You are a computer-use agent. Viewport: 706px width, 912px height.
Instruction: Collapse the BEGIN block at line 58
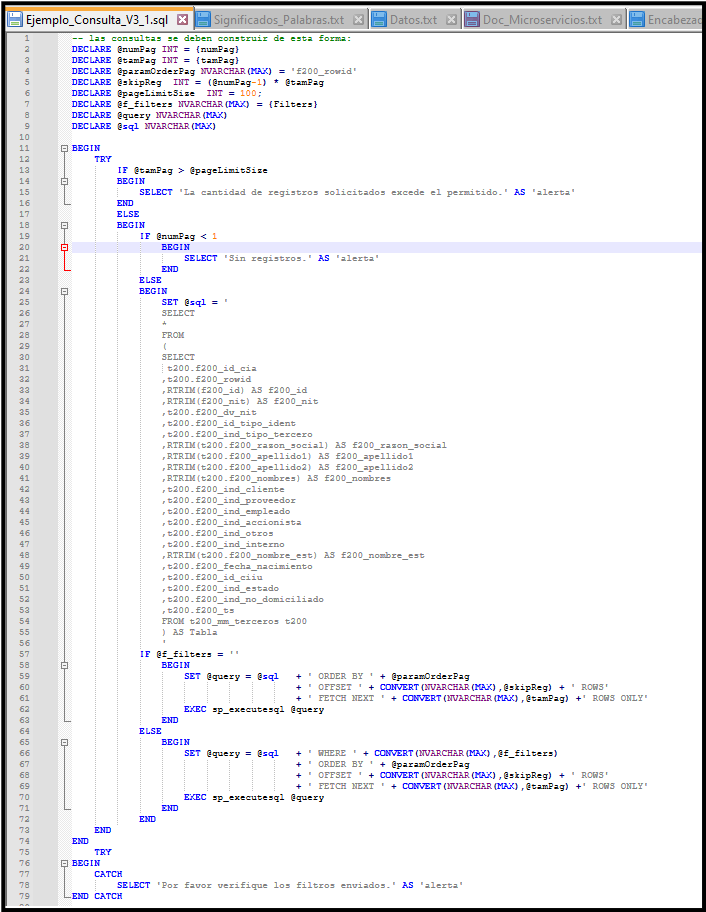65,665
